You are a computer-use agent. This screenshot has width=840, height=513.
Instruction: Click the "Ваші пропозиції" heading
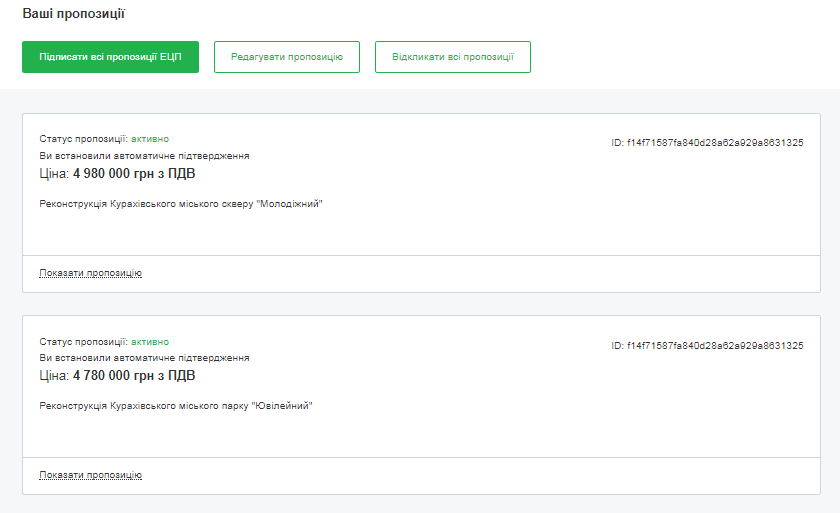click(74, 15)
